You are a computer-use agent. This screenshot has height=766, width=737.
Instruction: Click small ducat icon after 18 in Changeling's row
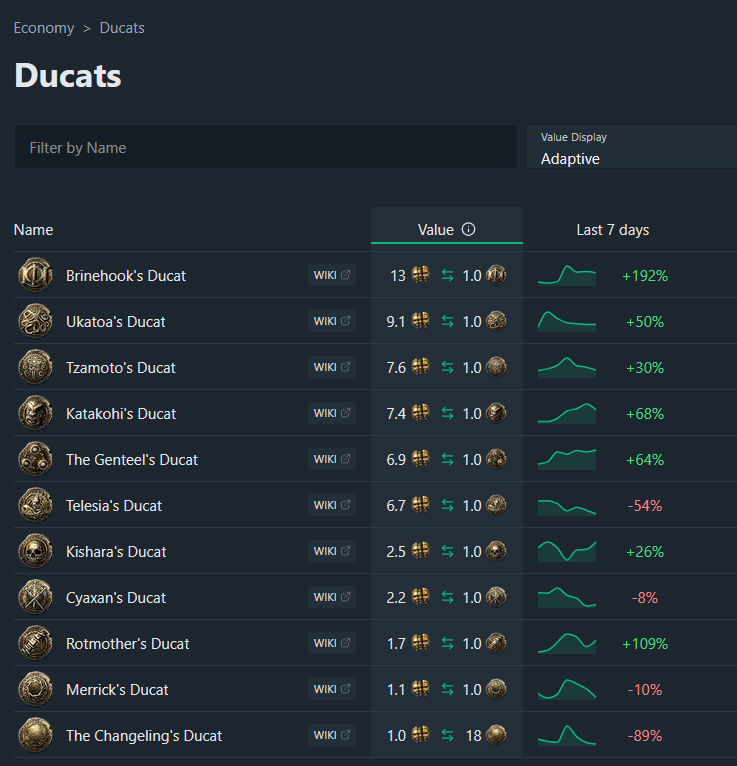click(496, 735)
